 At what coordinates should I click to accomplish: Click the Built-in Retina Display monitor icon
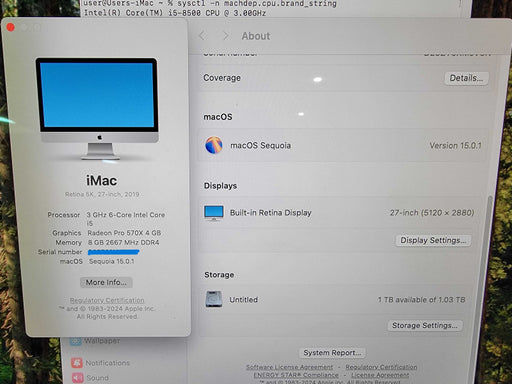214,213
